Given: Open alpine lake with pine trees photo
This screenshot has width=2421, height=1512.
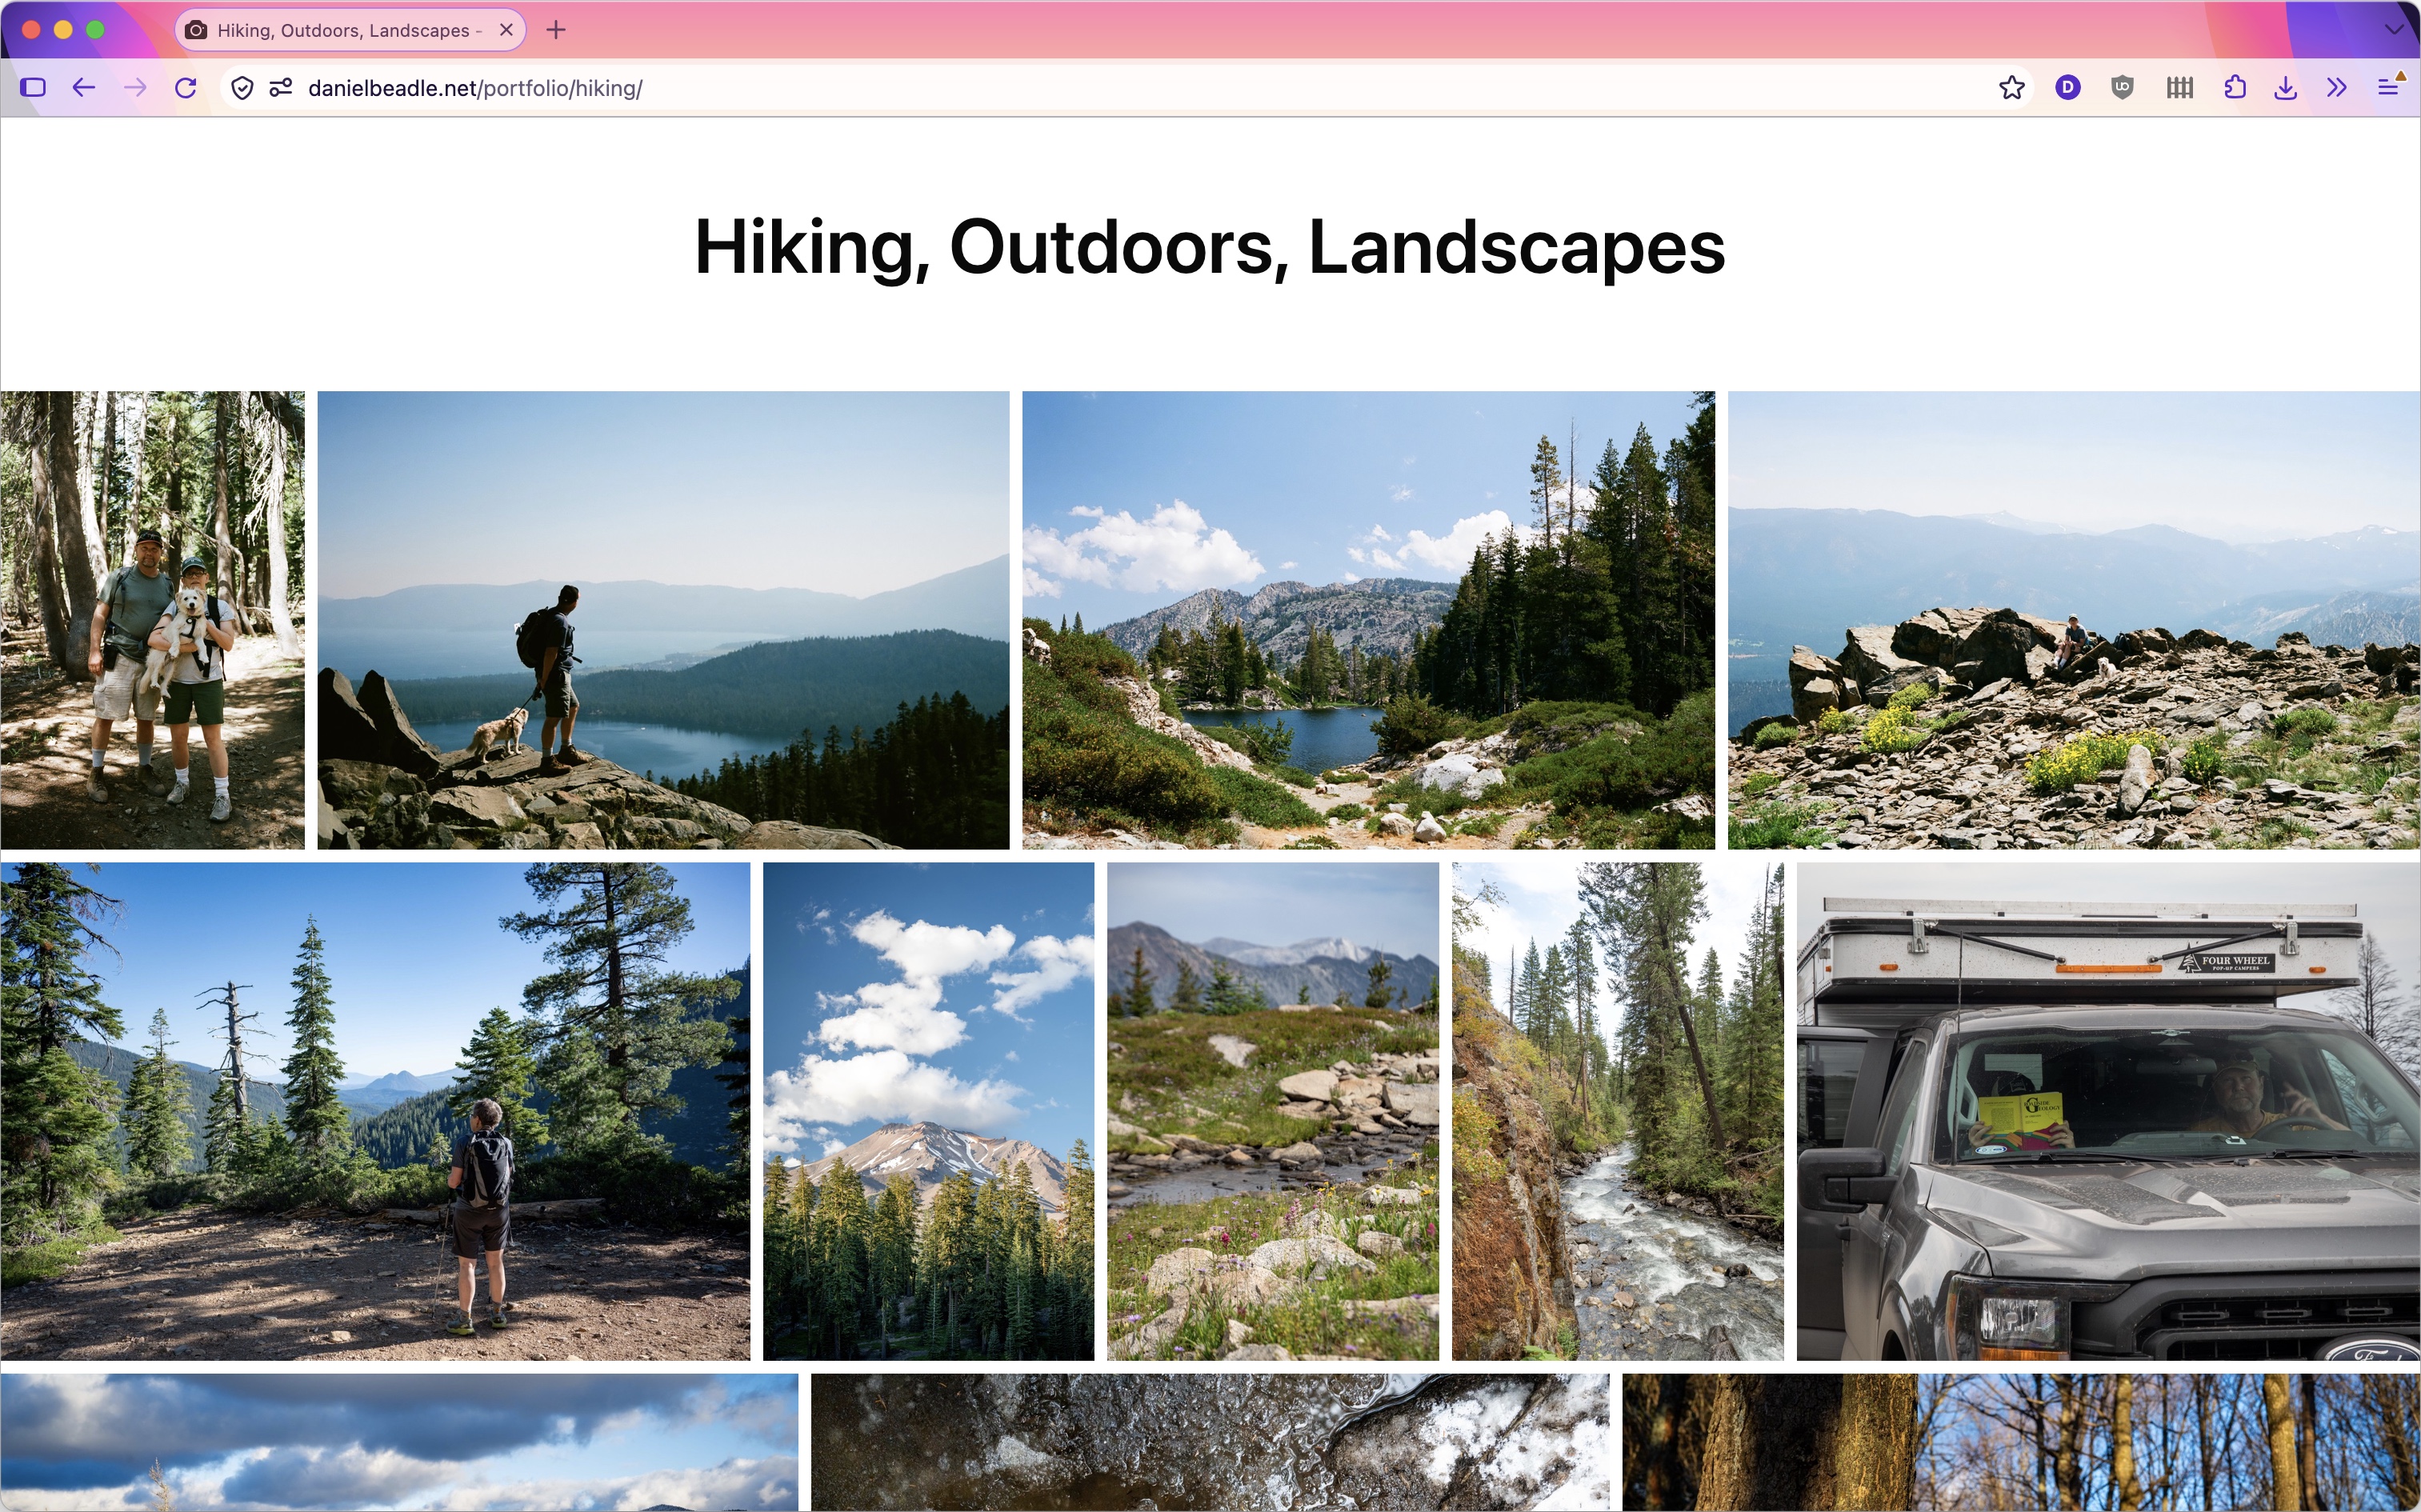Looking at the screenshot, I should tap(1368, 620).
